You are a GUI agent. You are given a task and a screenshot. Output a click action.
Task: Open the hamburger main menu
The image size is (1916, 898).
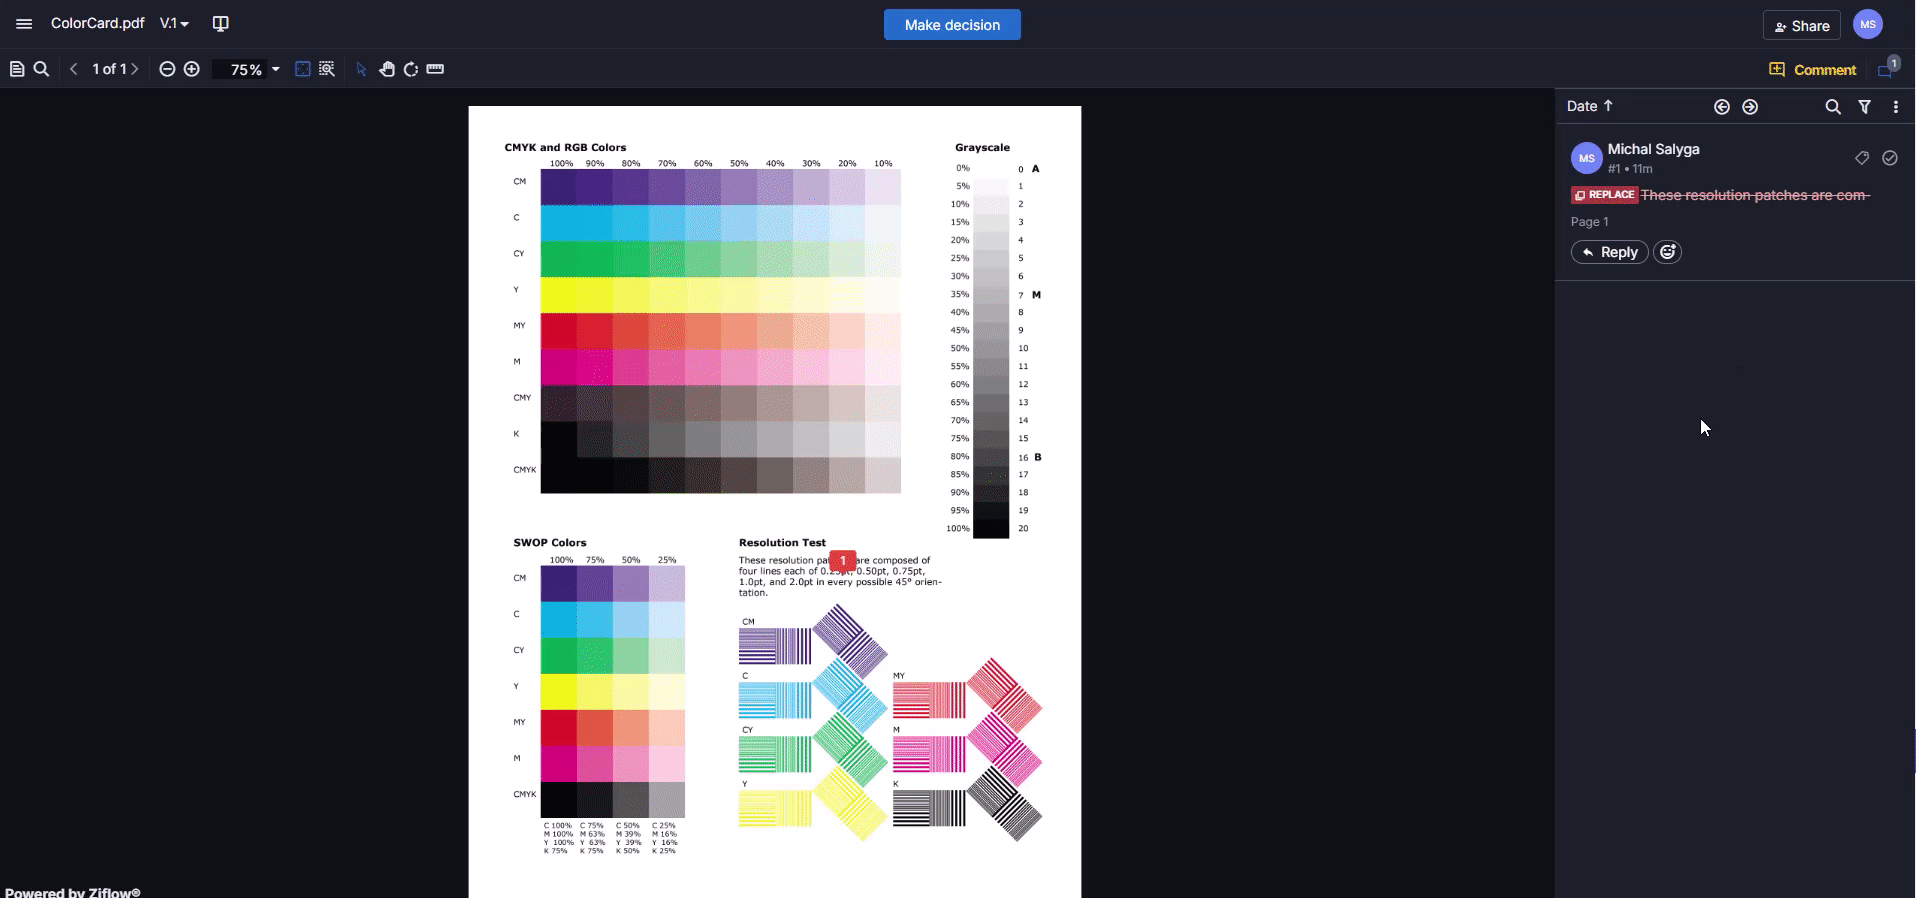(24, 23)
